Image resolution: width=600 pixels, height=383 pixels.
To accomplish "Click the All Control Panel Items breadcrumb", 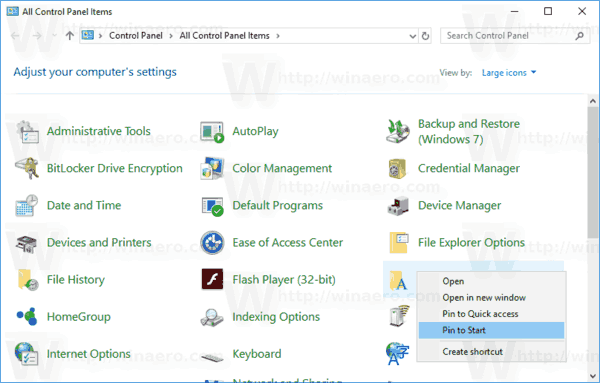I will (x=224, y=36).
